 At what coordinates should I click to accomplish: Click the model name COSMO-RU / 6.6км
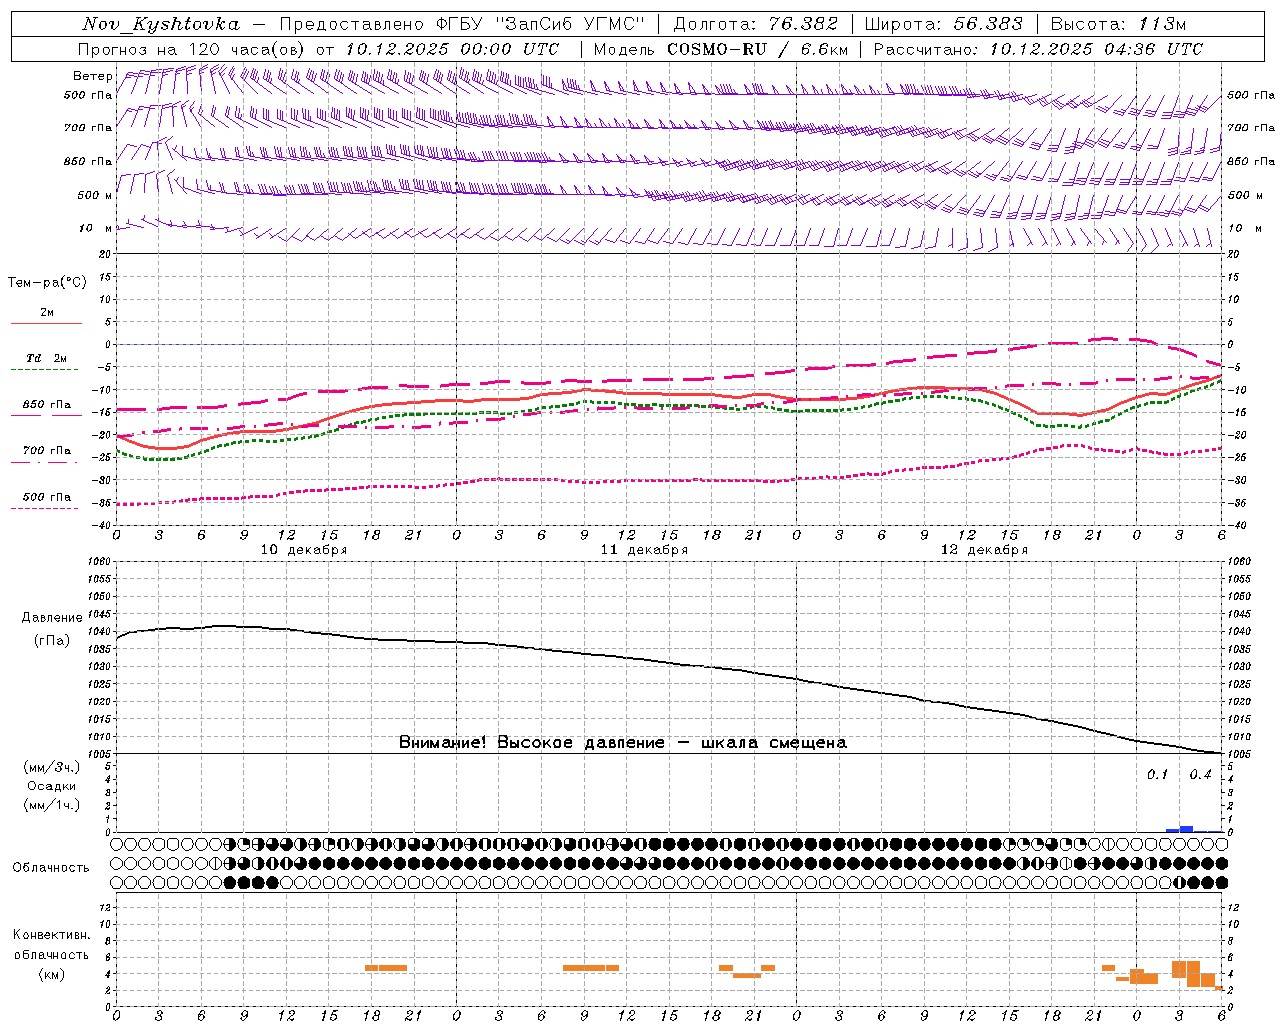click(758, 49)
